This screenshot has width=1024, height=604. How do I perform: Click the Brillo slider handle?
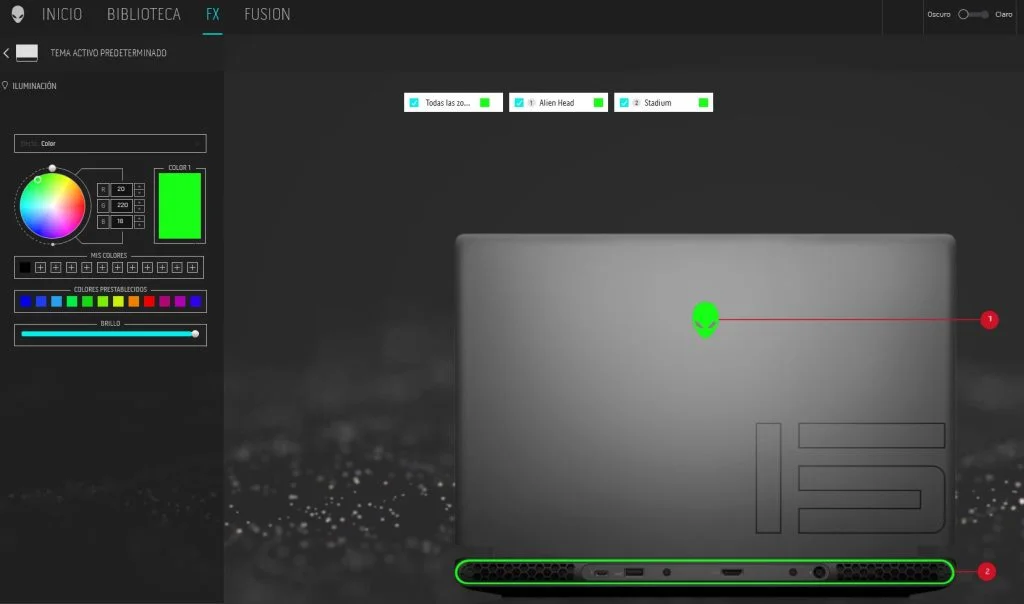coord(195,334)
